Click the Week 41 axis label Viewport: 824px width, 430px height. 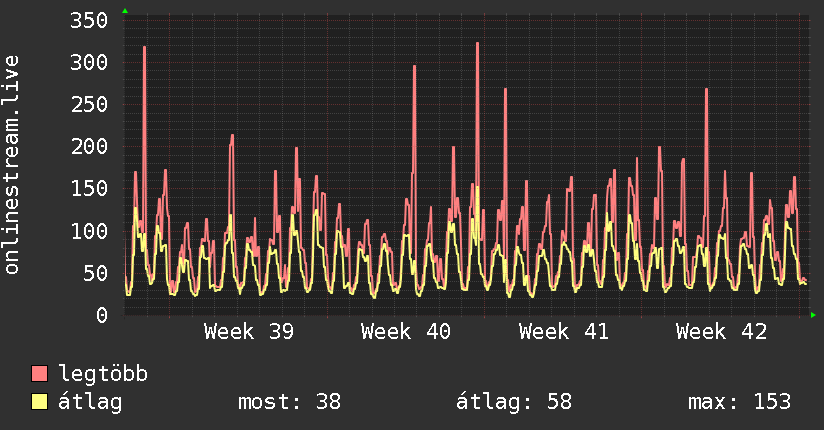coord(564,332)
